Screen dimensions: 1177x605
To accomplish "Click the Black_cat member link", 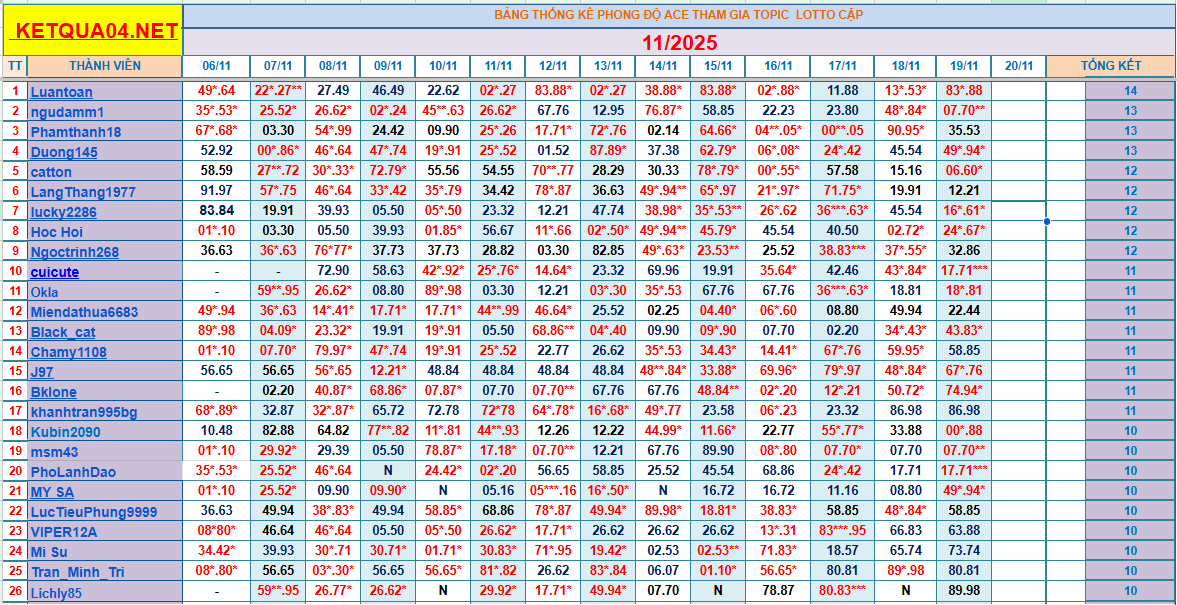I will tap(63, 332).
